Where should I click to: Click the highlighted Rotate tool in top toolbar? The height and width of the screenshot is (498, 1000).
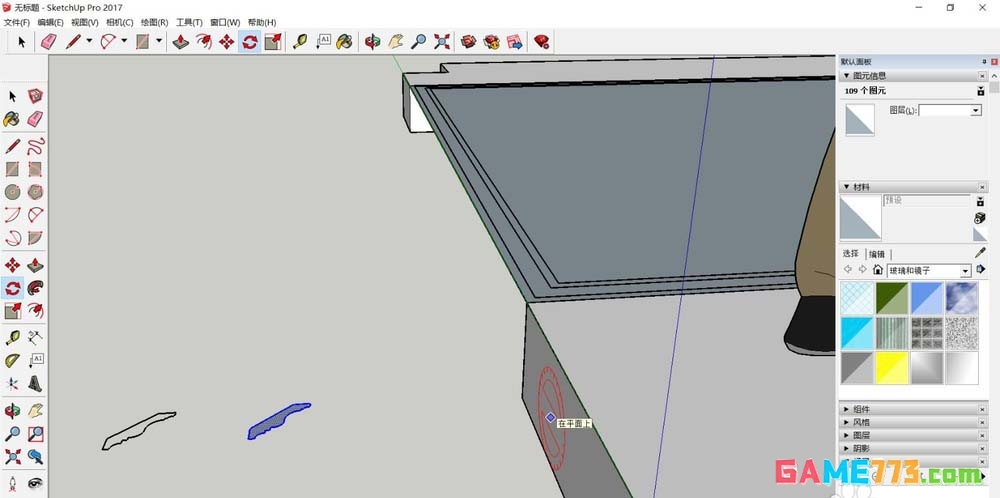click(x=249, y=42)
